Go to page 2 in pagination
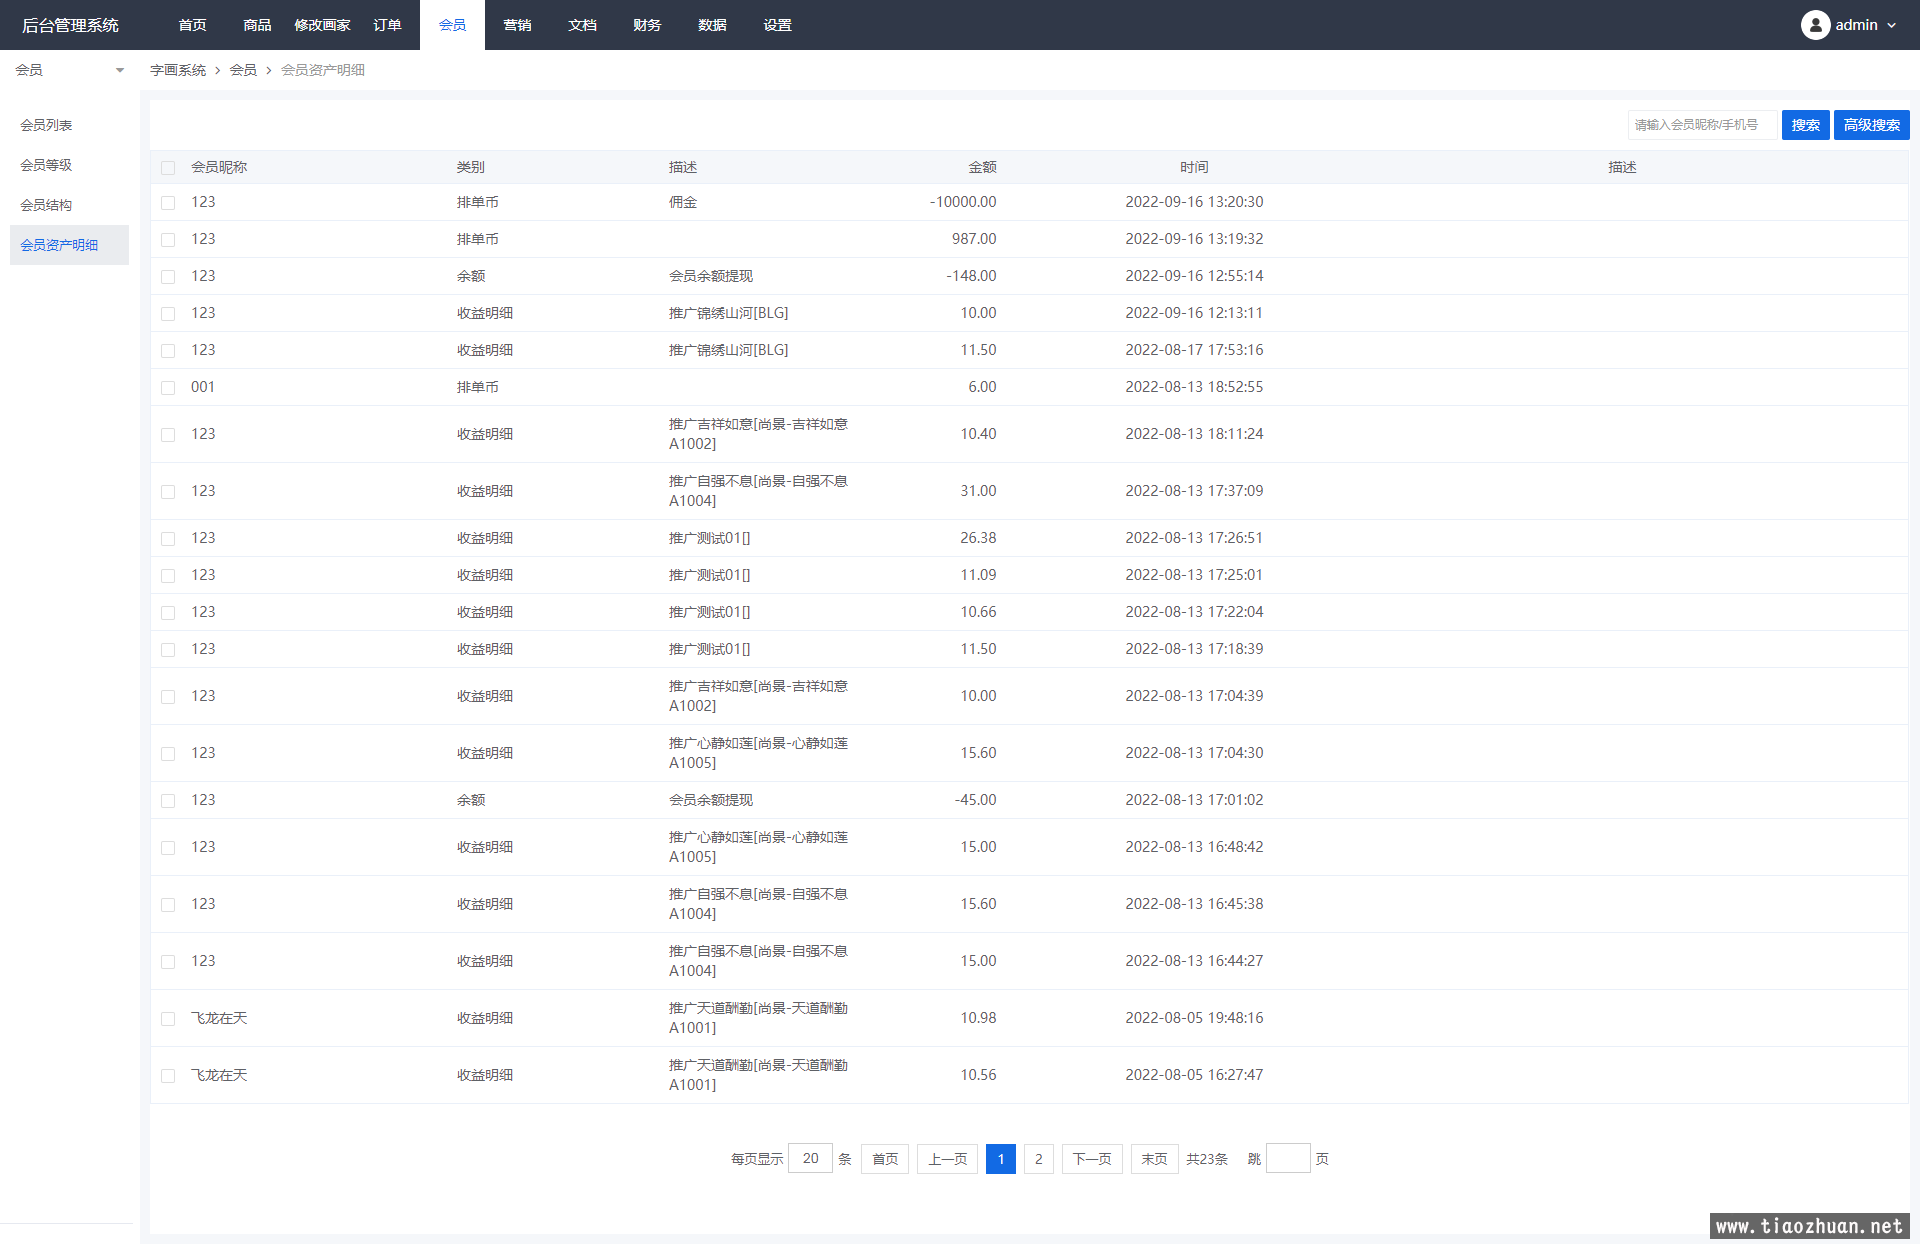Screen dimensions: 1920x1244 1038,1159
